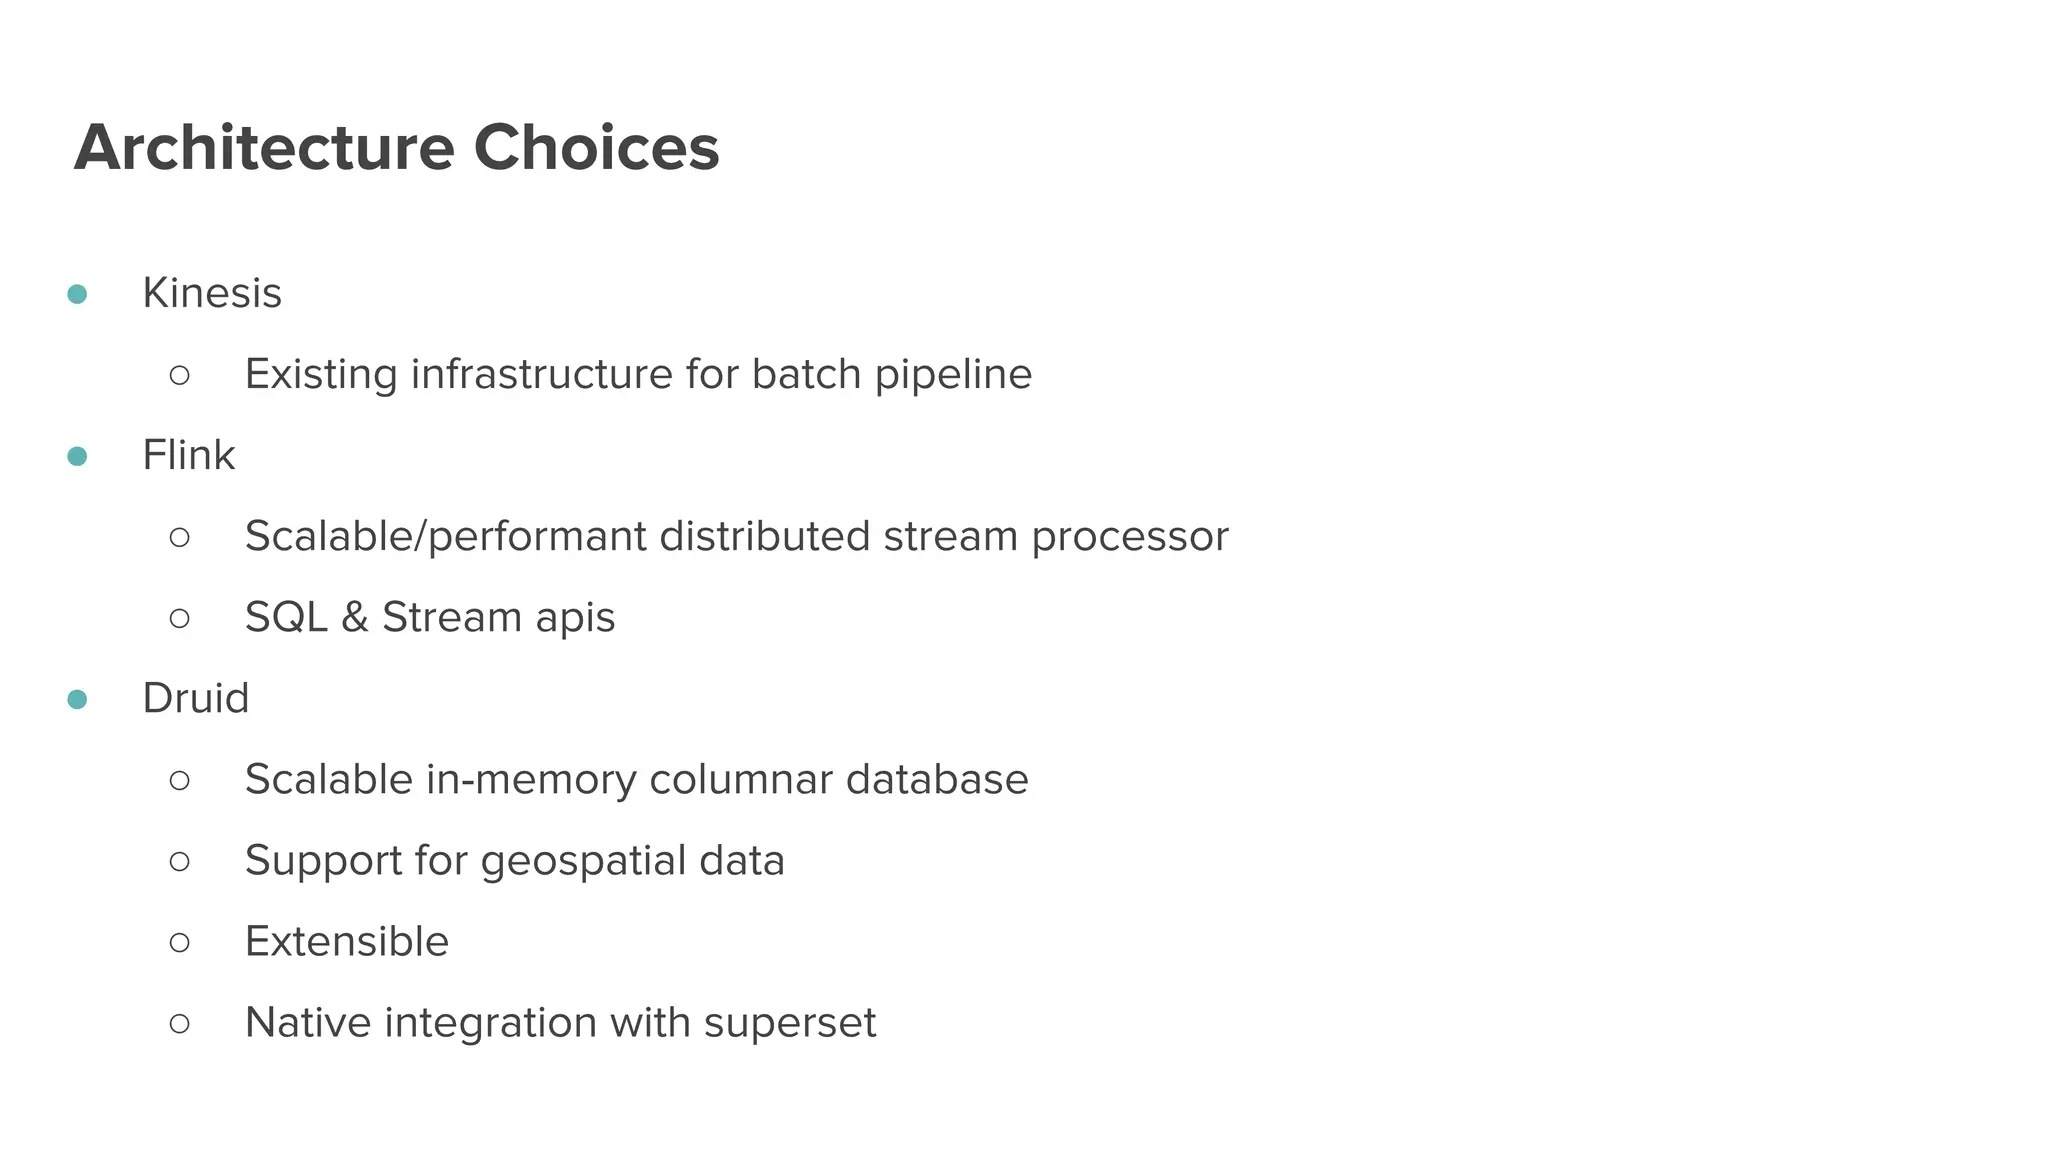Click 'Existing infrastructure for batch pipeline' line
The image size is (2048, 1152).
click(x=638, y=374)
